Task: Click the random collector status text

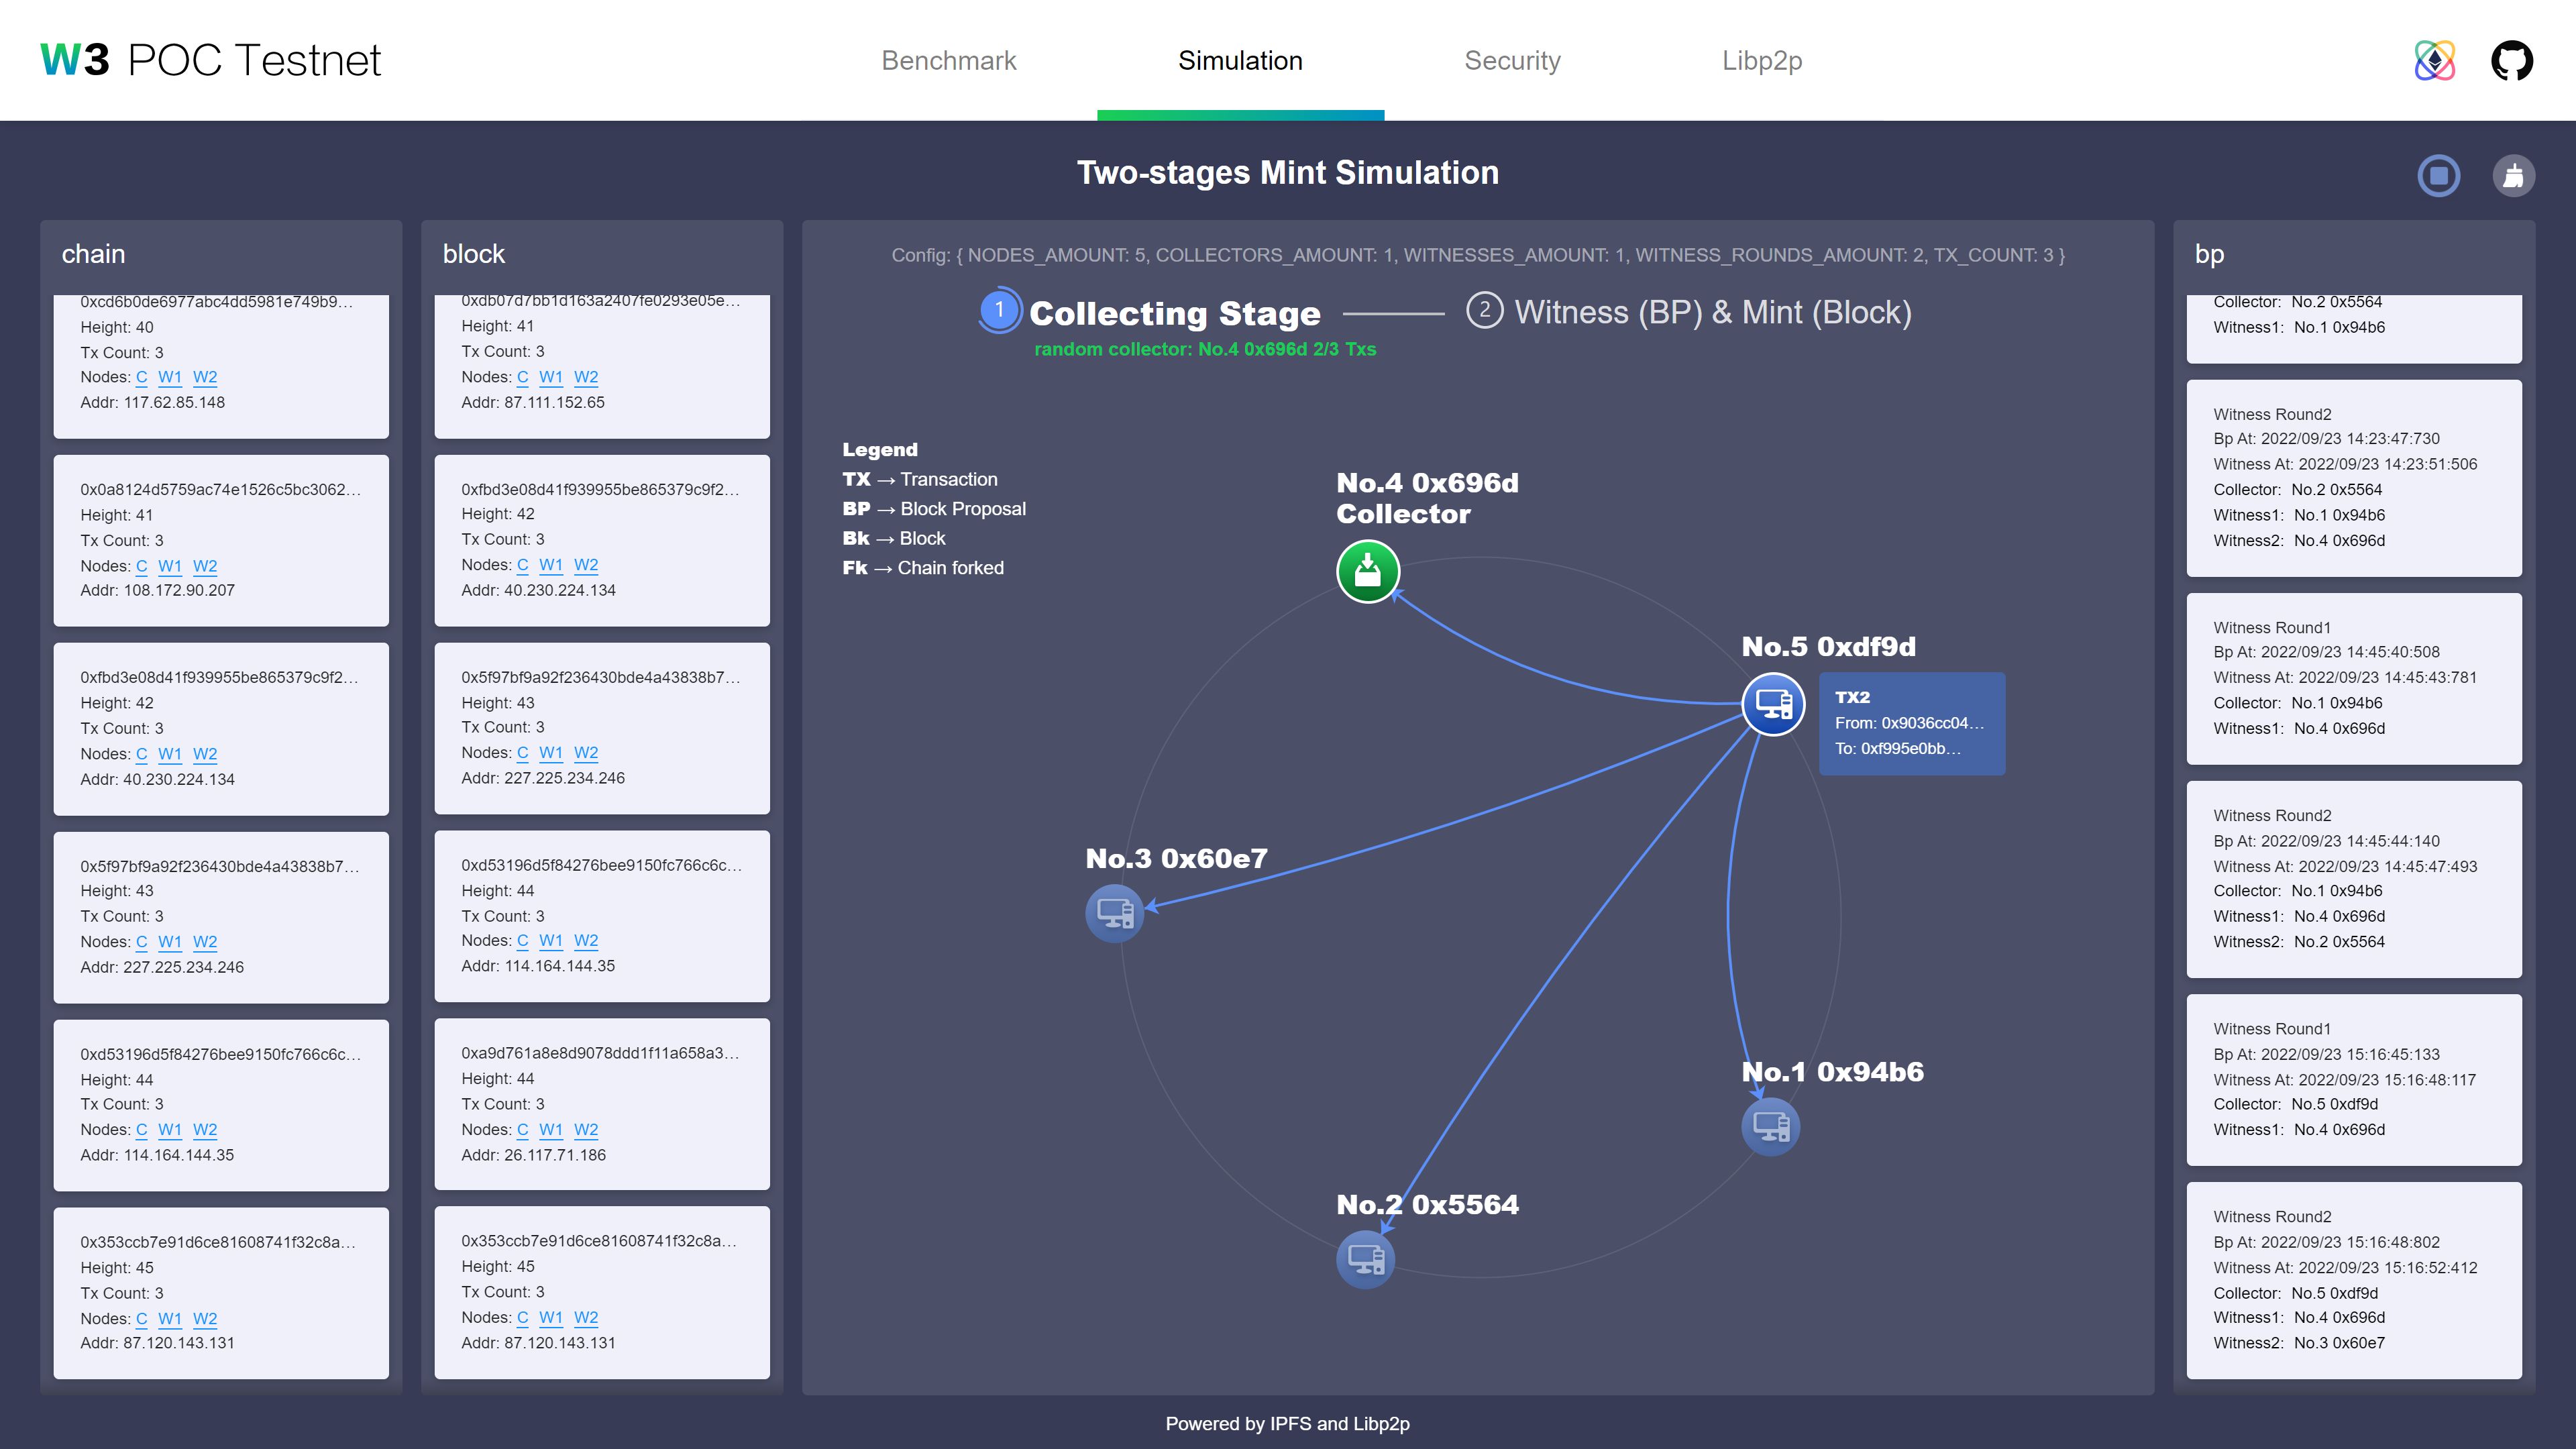Action: tap(1205, 349)
